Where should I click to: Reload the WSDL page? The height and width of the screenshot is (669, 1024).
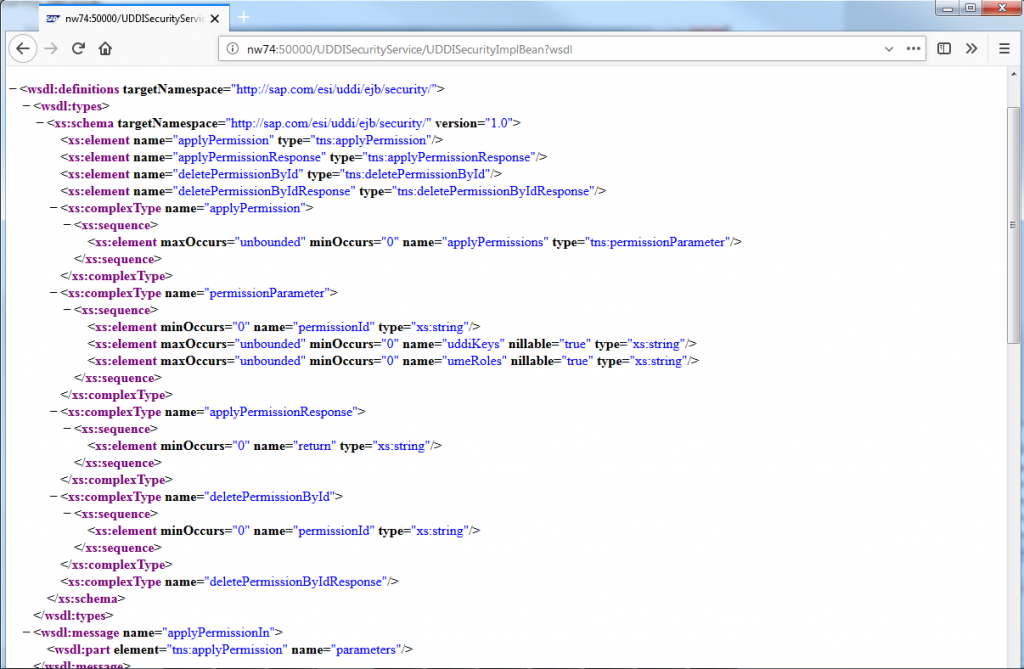78,48
